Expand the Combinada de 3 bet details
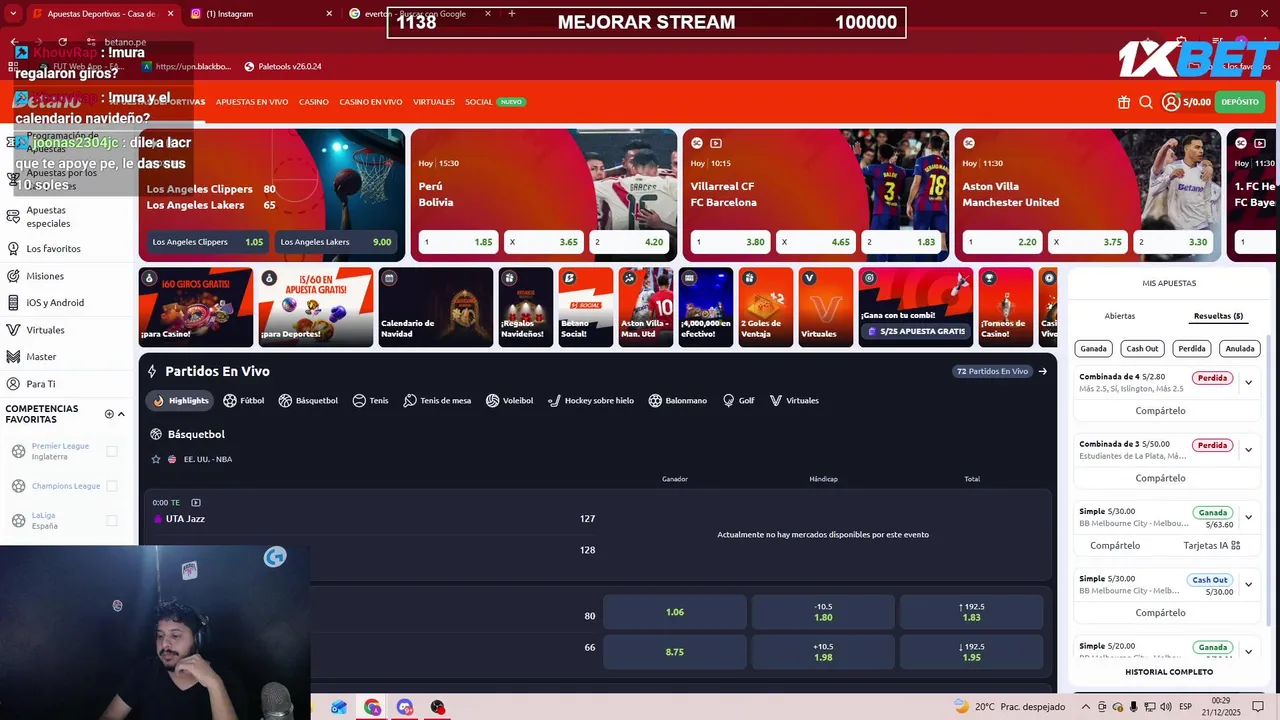The width and height of the screenshot is (1280, 720). tap(1248, 450)
